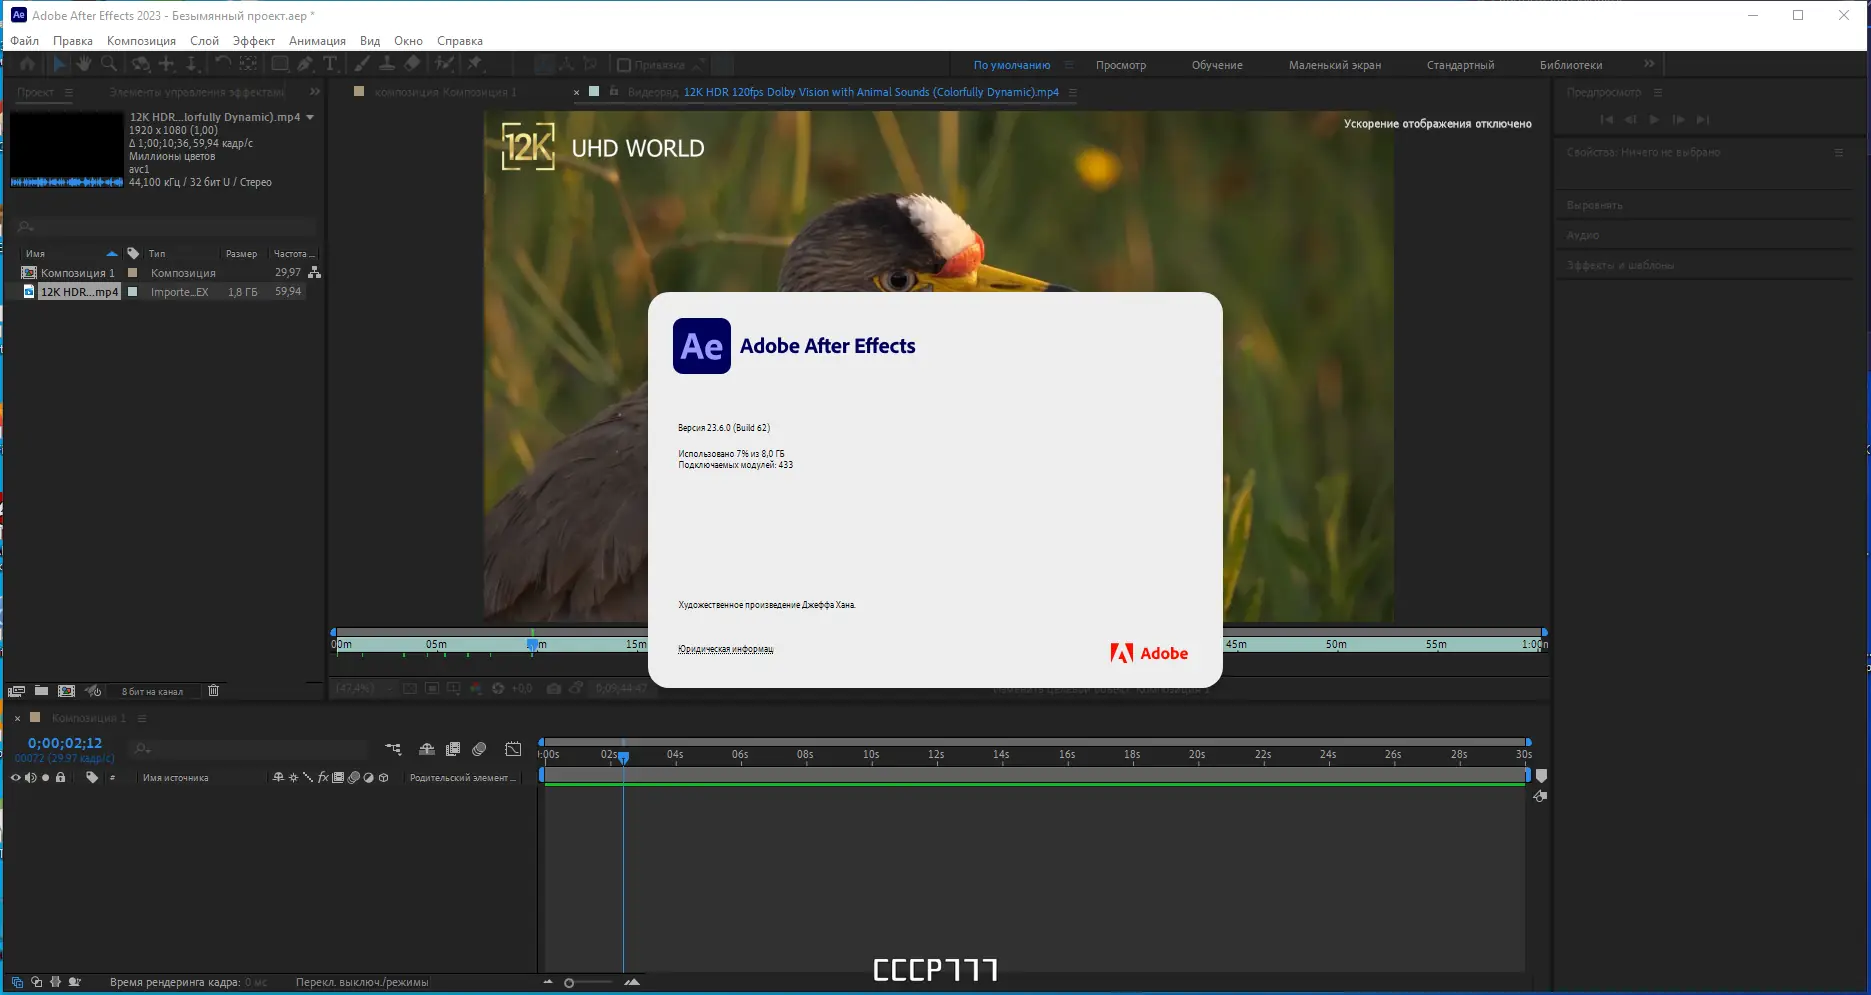This screenshot has width=1871, height=995.
Task: Open the Юридическая информац link in dialog
Action: click(725, 649)
